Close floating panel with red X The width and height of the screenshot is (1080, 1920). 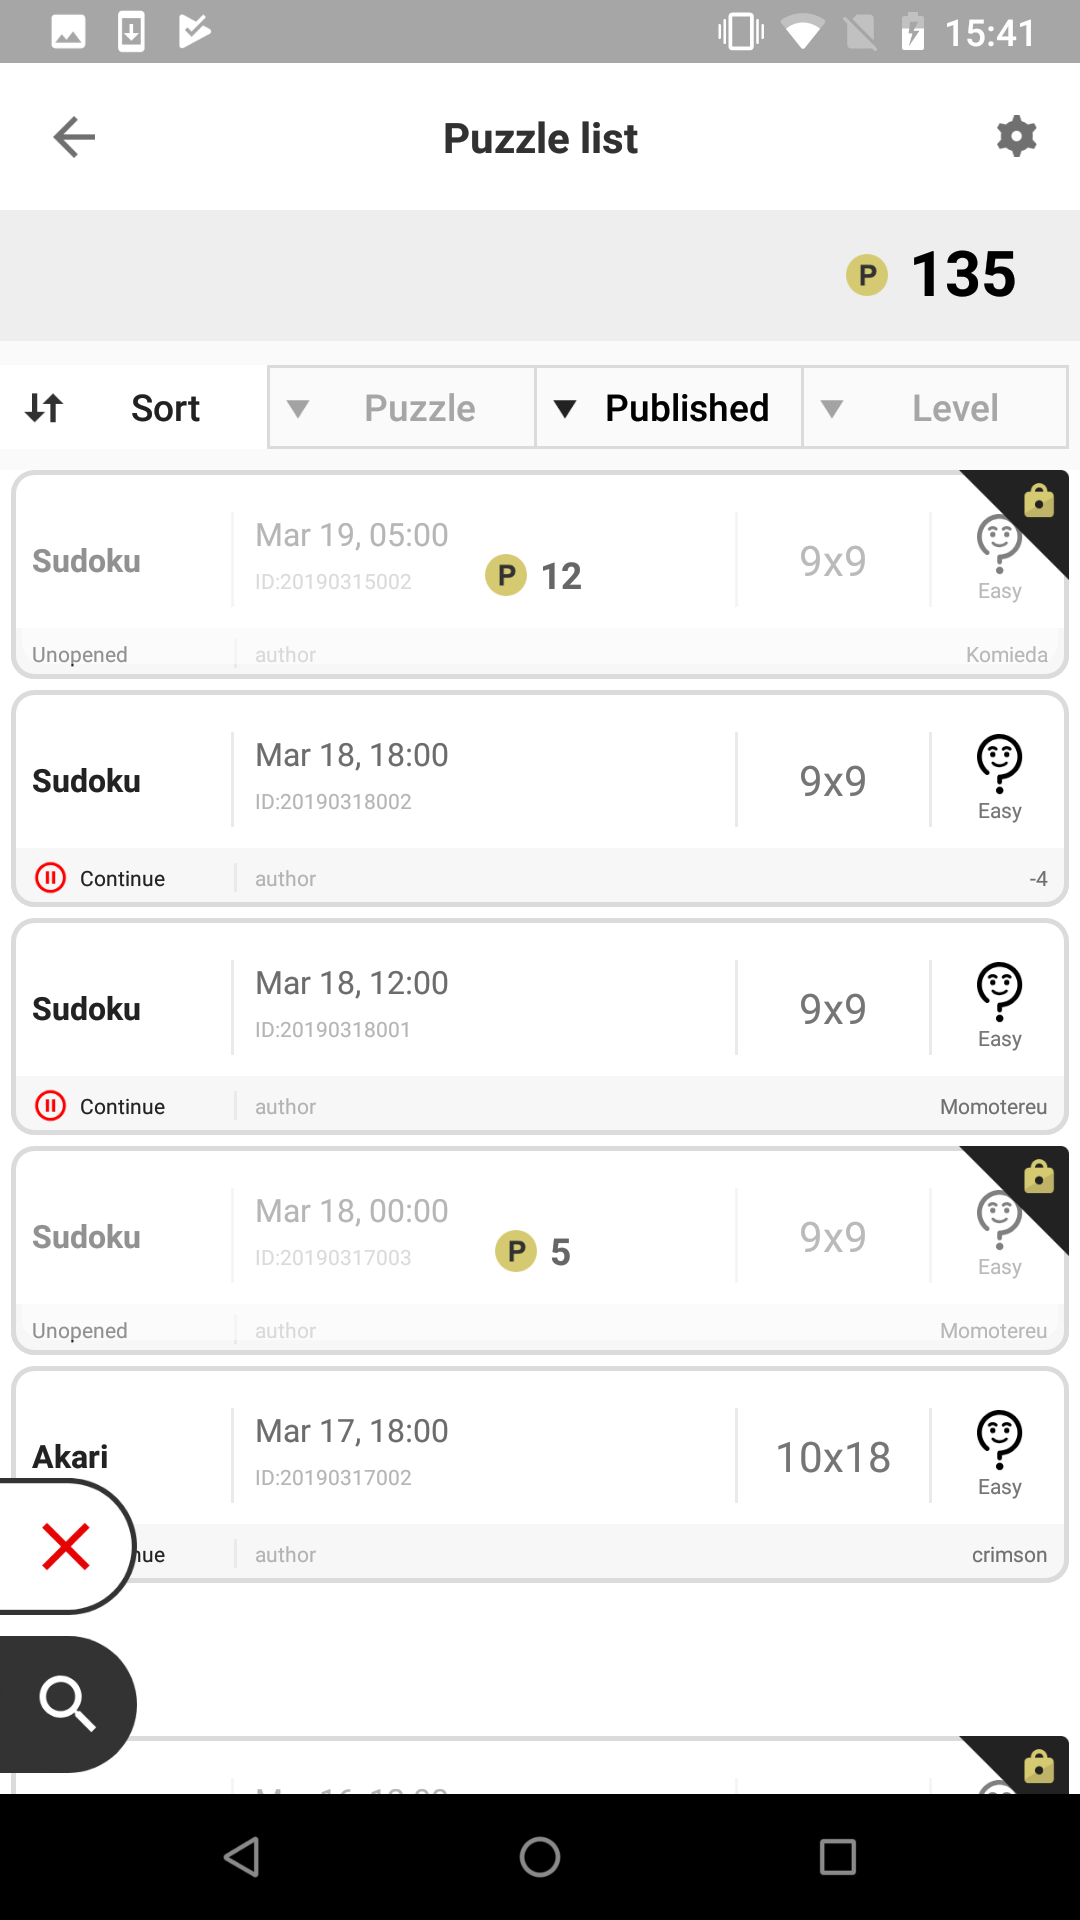coord(66,1546)
